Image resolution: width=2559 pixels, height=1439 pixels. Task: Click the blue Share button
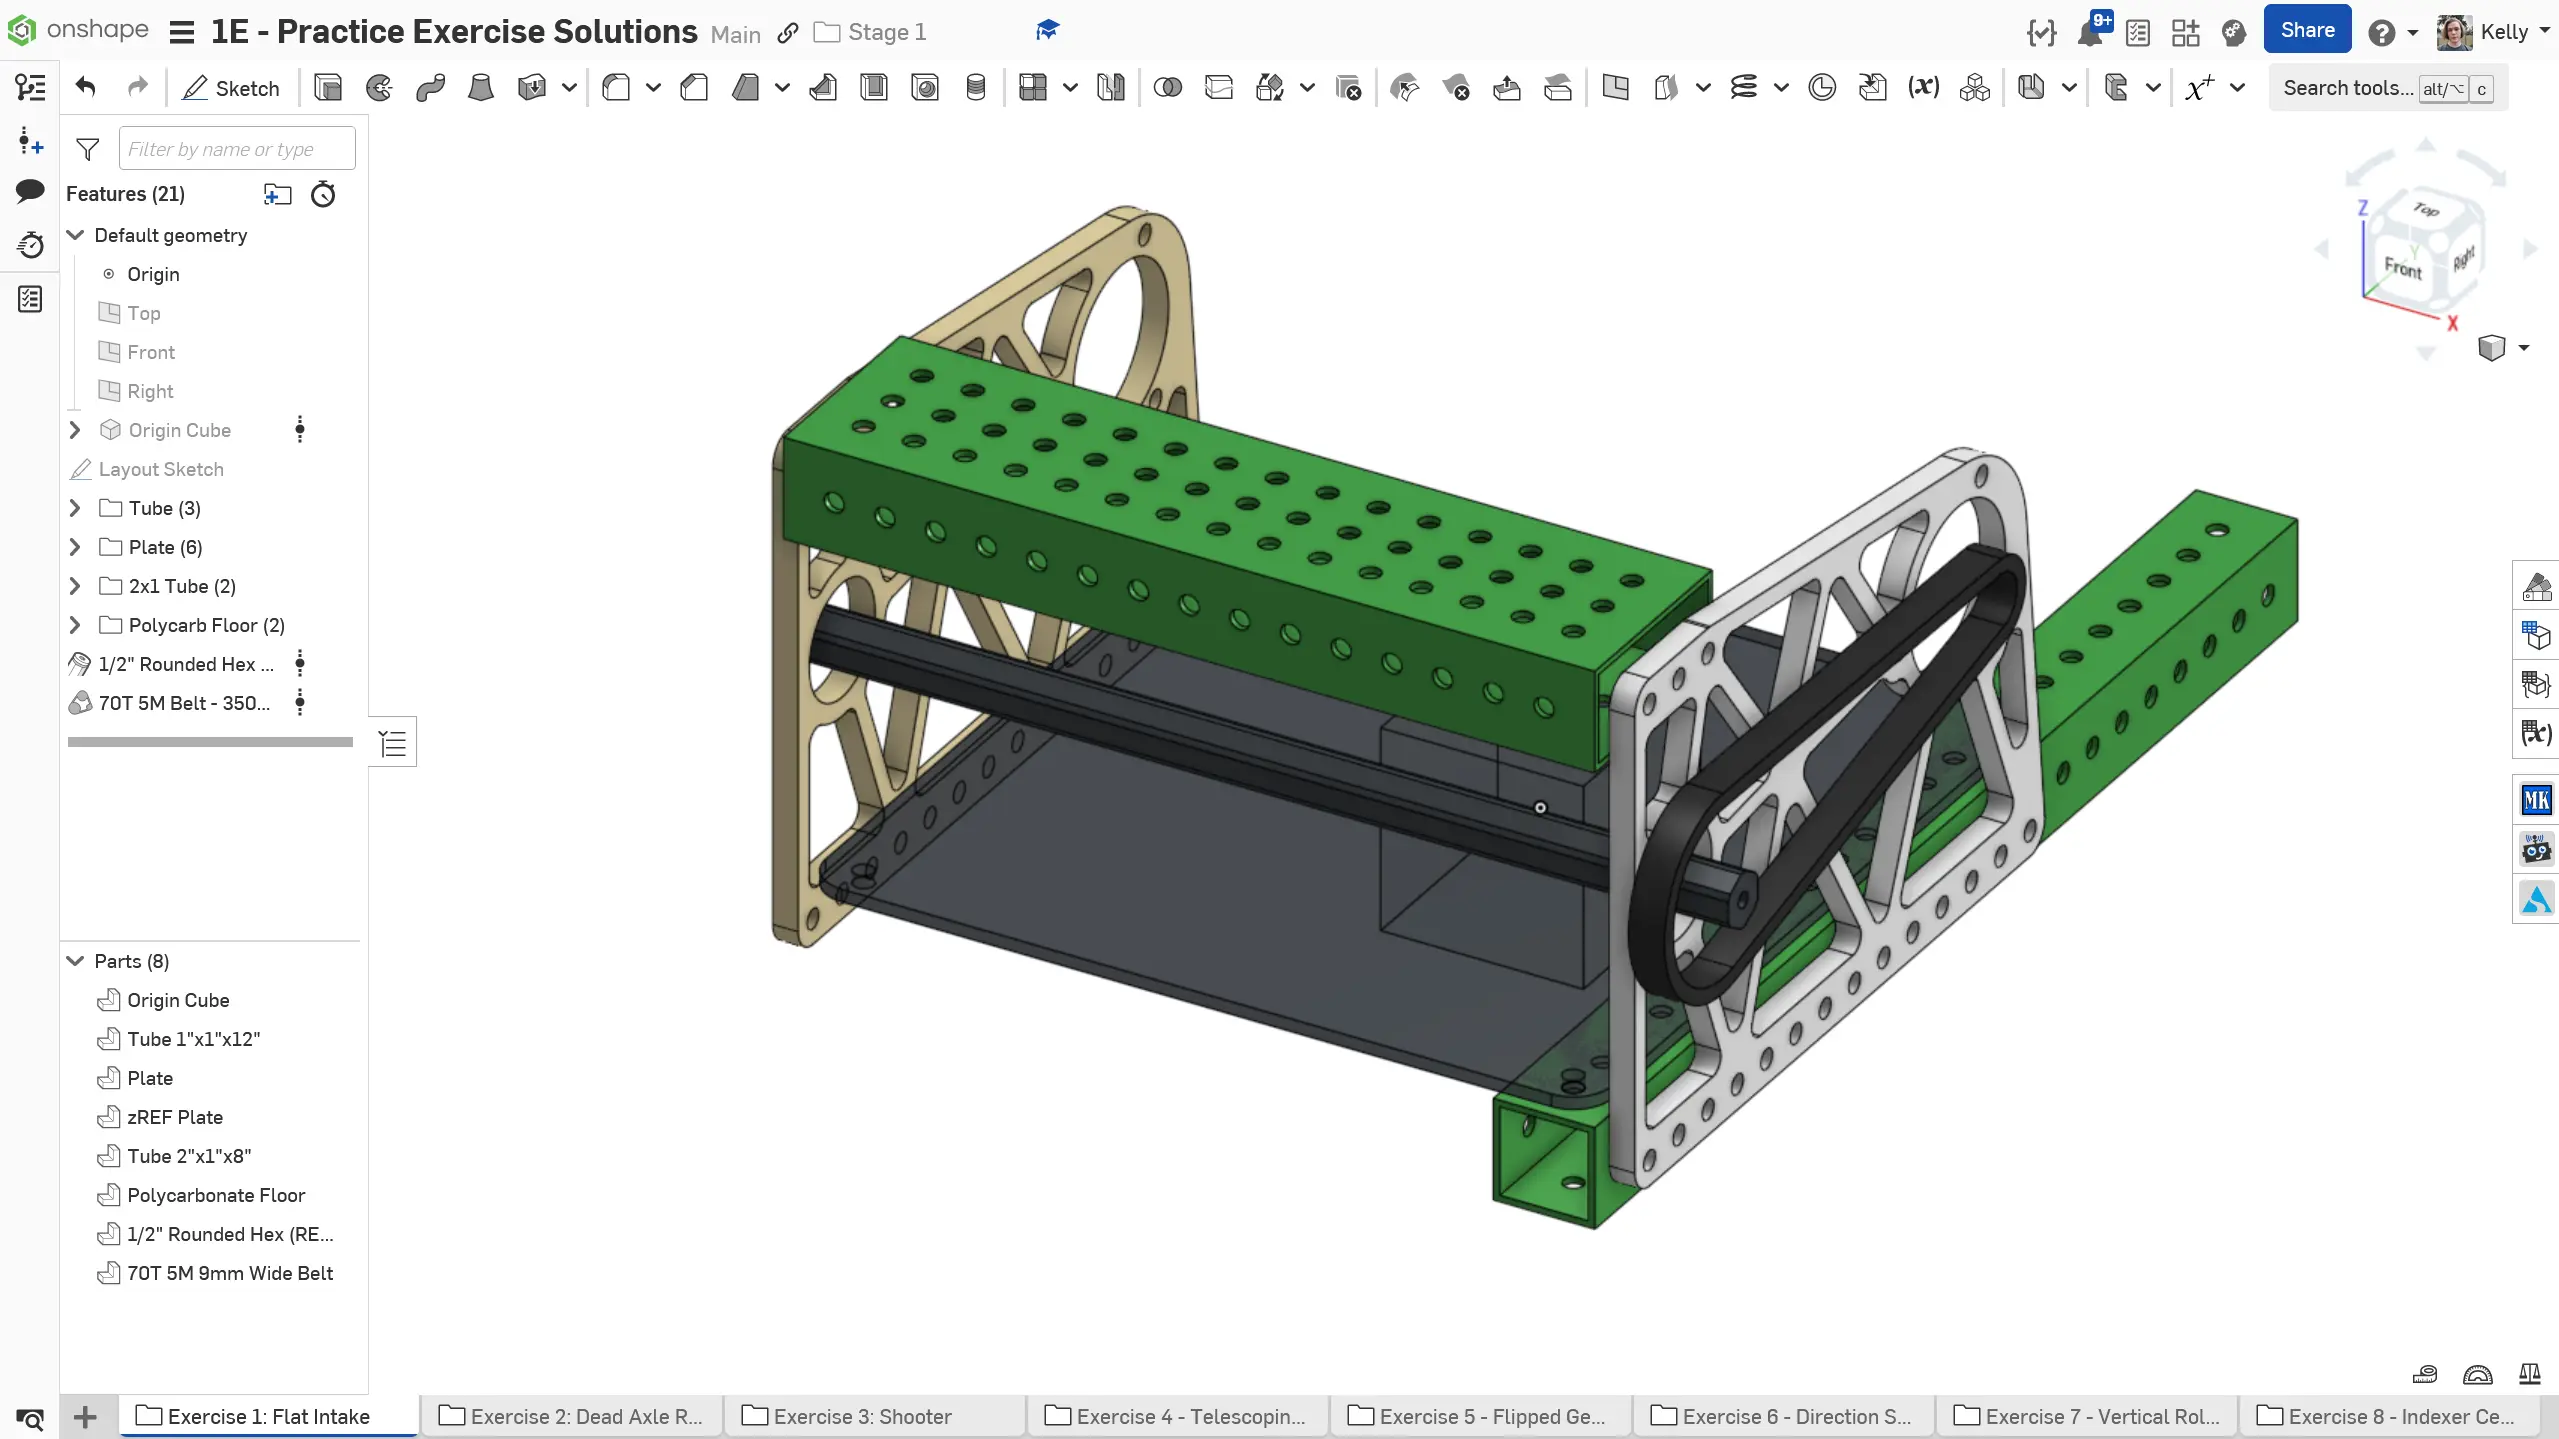click(x=2307, y=30)
